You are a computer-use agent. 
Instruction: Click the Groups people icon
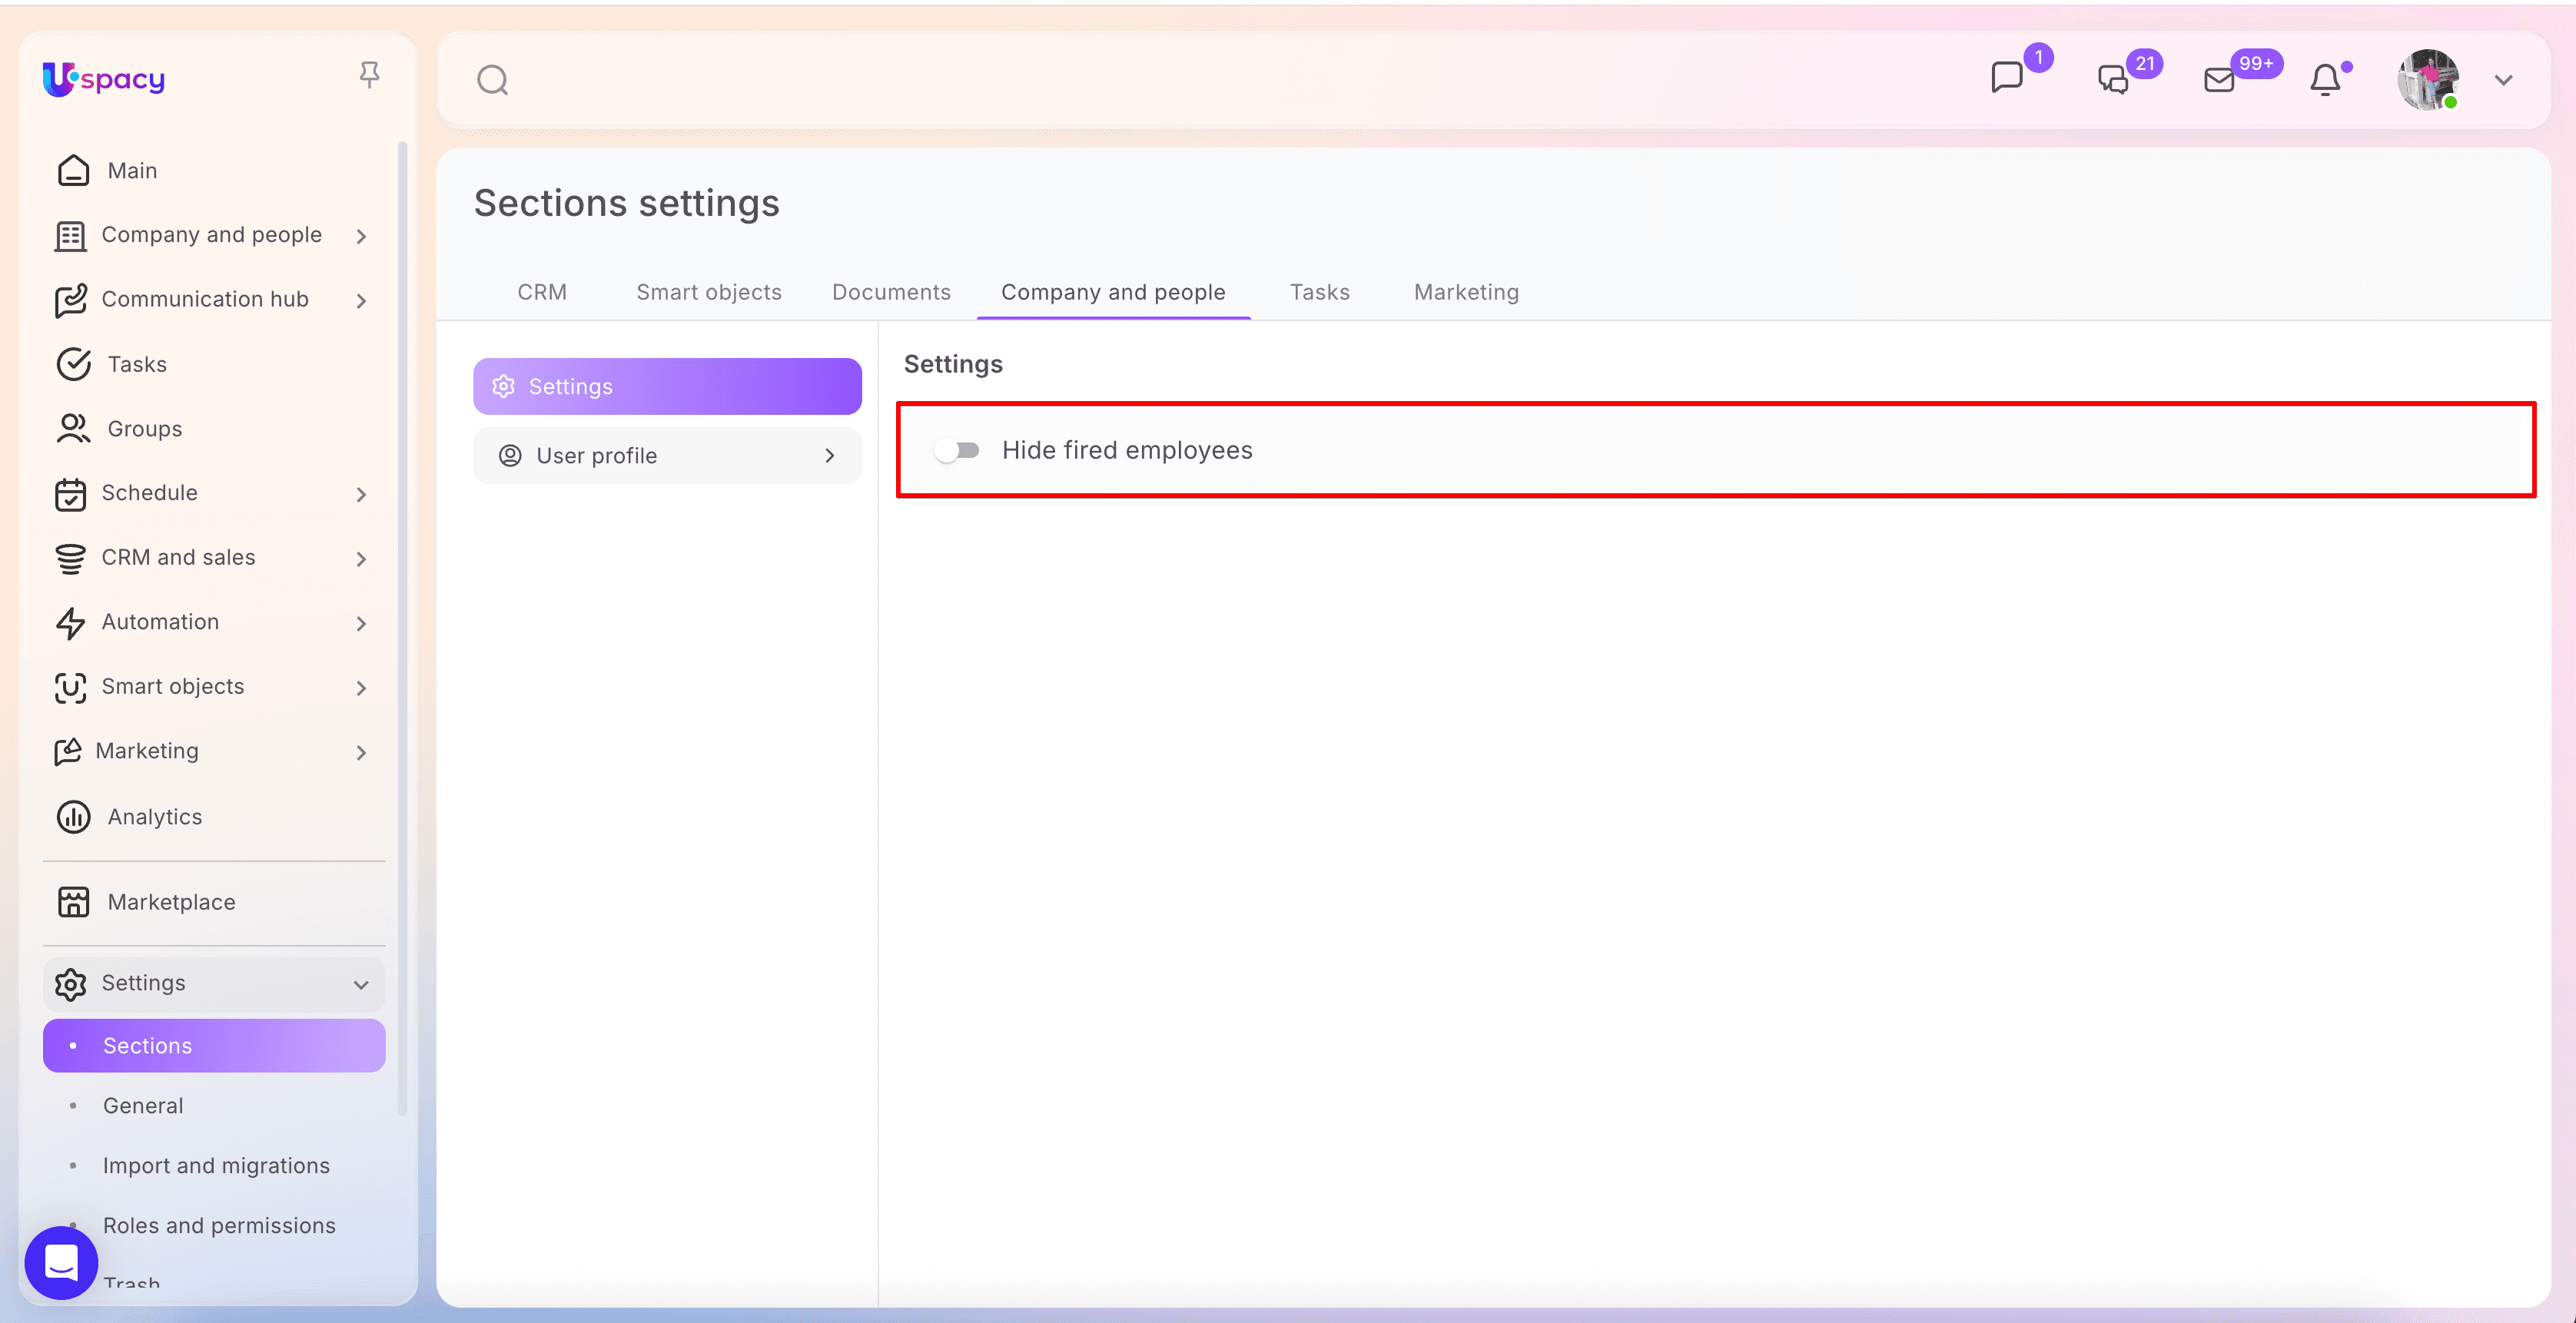[x=73, y=429]
